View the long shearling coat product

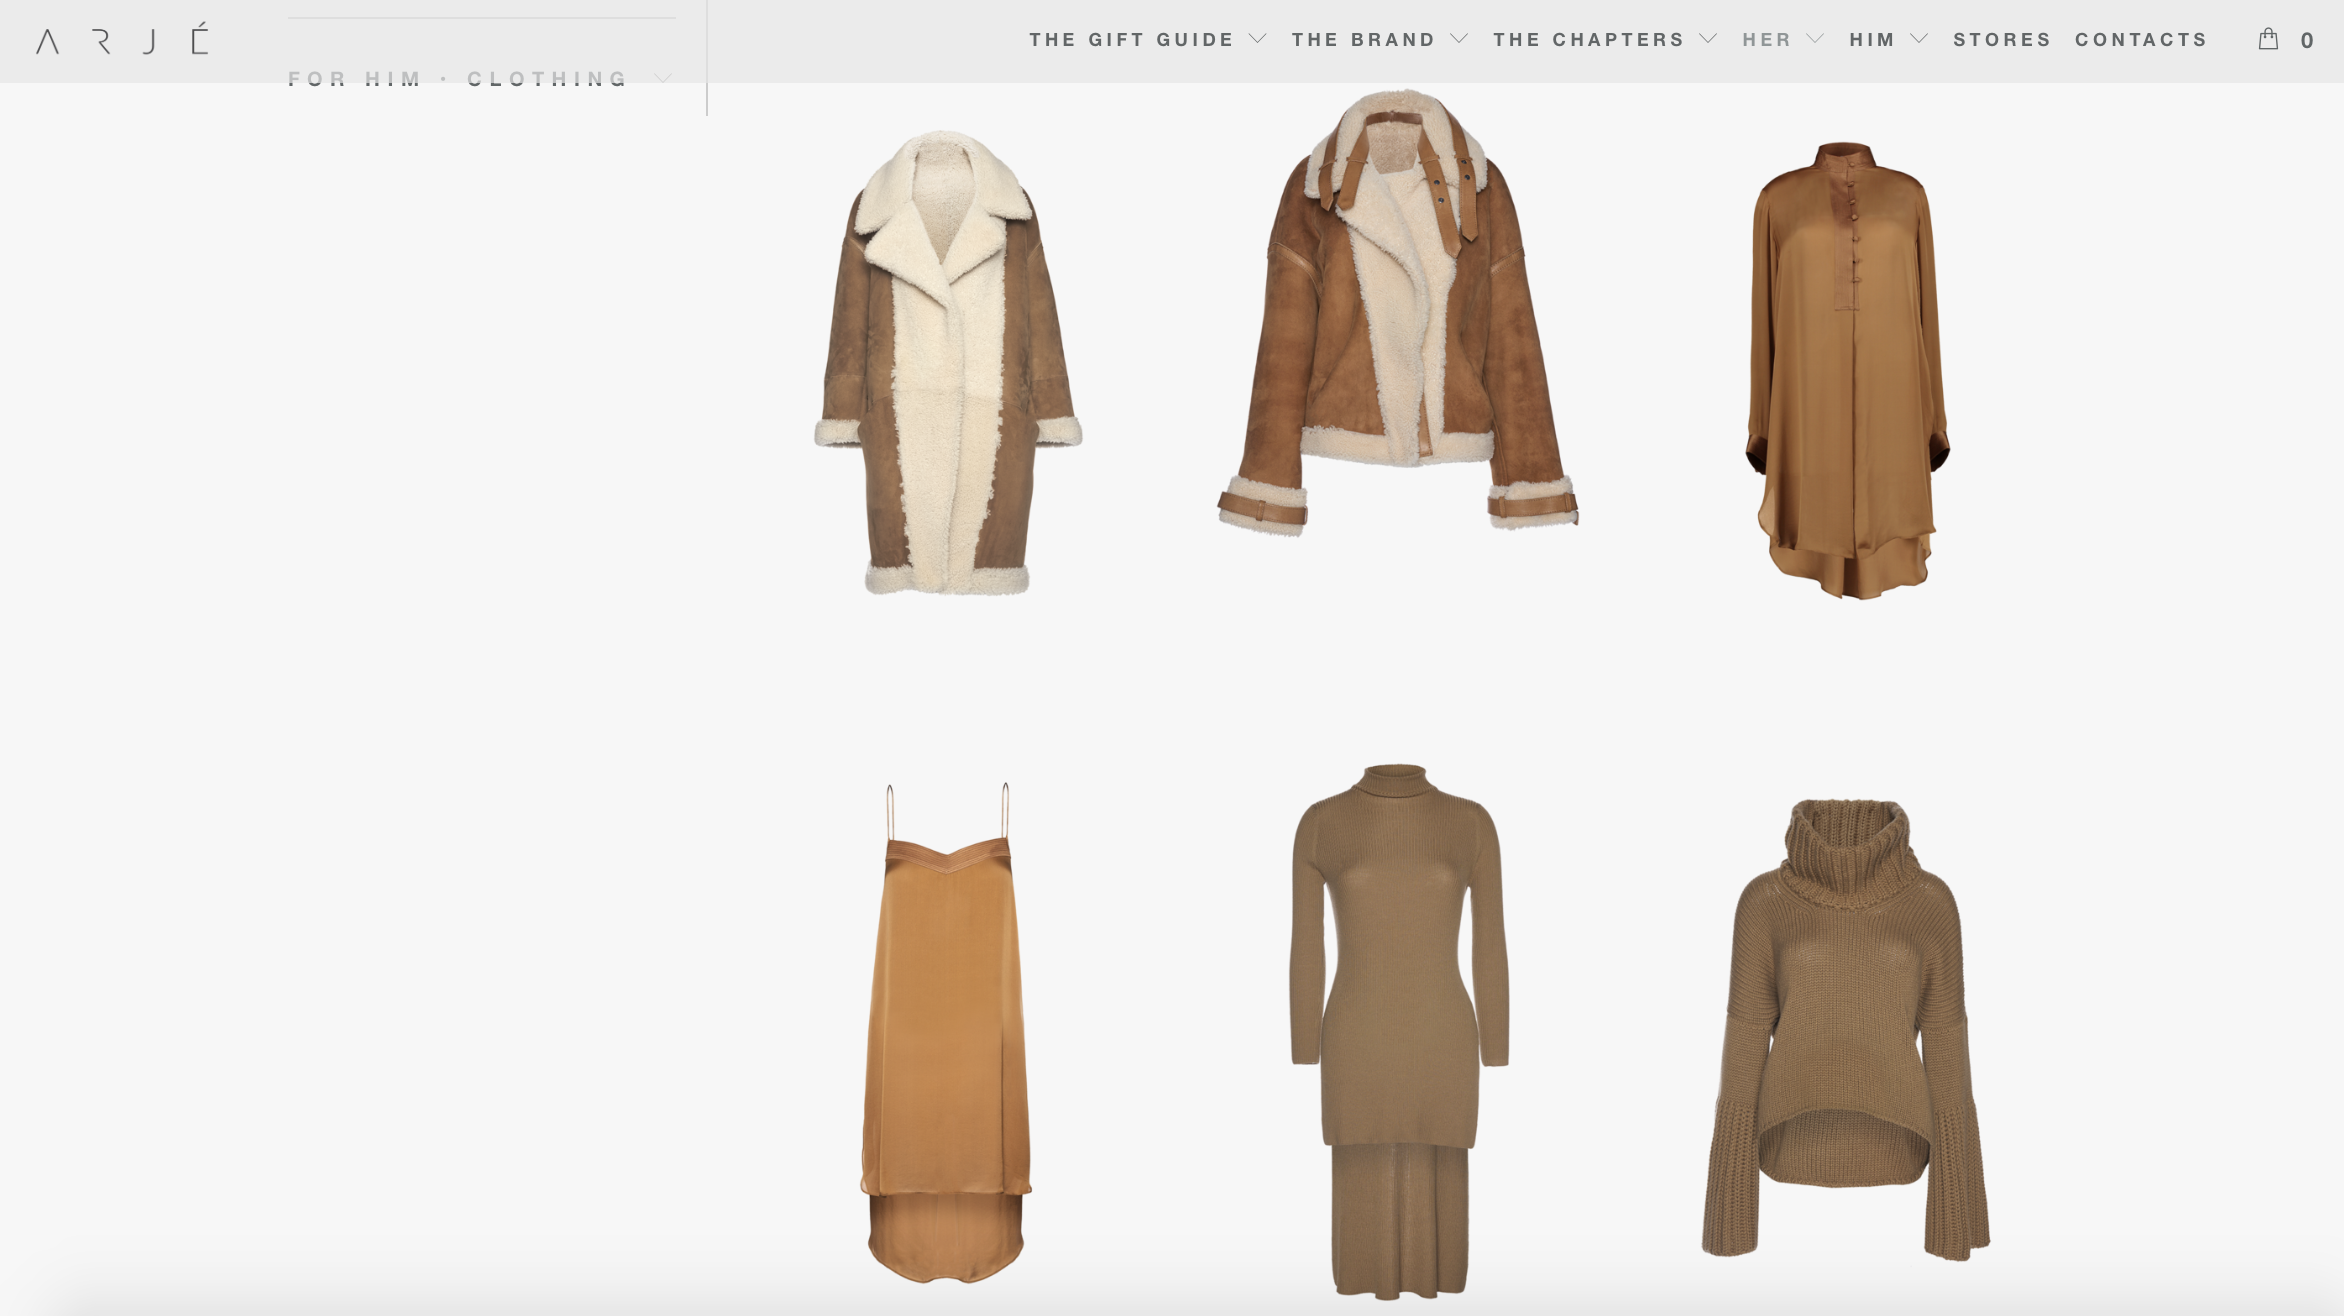pyautogui.click(x=947, y=362)
